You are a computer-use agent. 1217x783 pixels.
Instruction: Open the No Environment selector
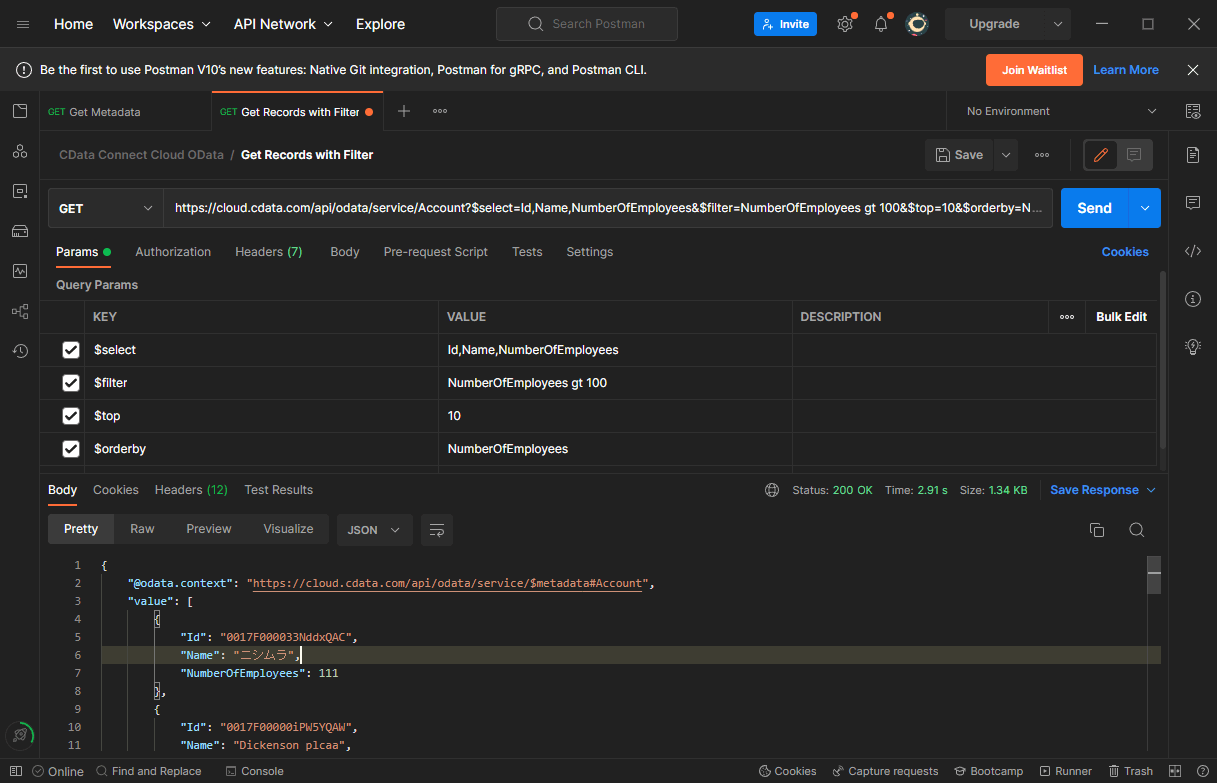click(x=1061, y=111)
